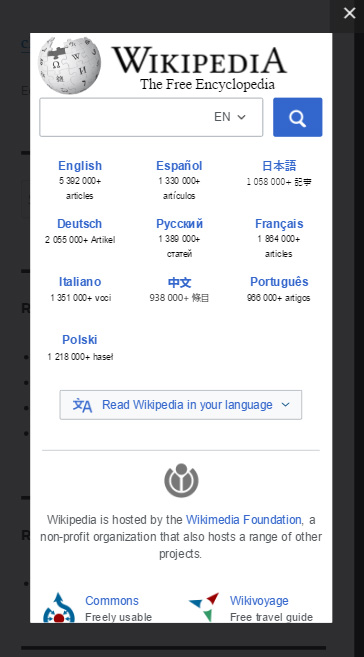The image size is (364, 657).
Task: Click The Free Encyclopedia tagline
Action: pyautogui.click(x=207, y=84)
